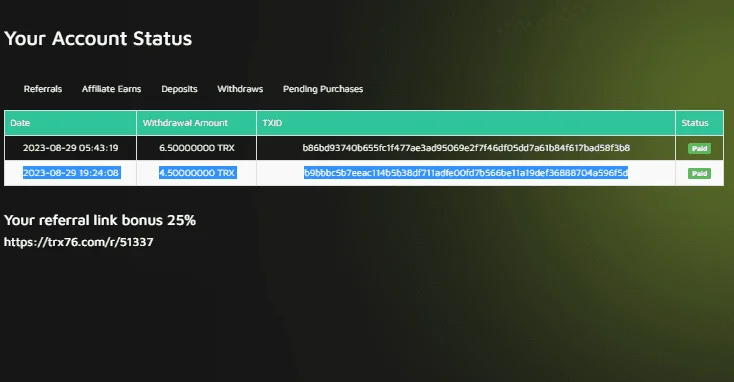Click the Your Account Status heading

pos(98,38)
